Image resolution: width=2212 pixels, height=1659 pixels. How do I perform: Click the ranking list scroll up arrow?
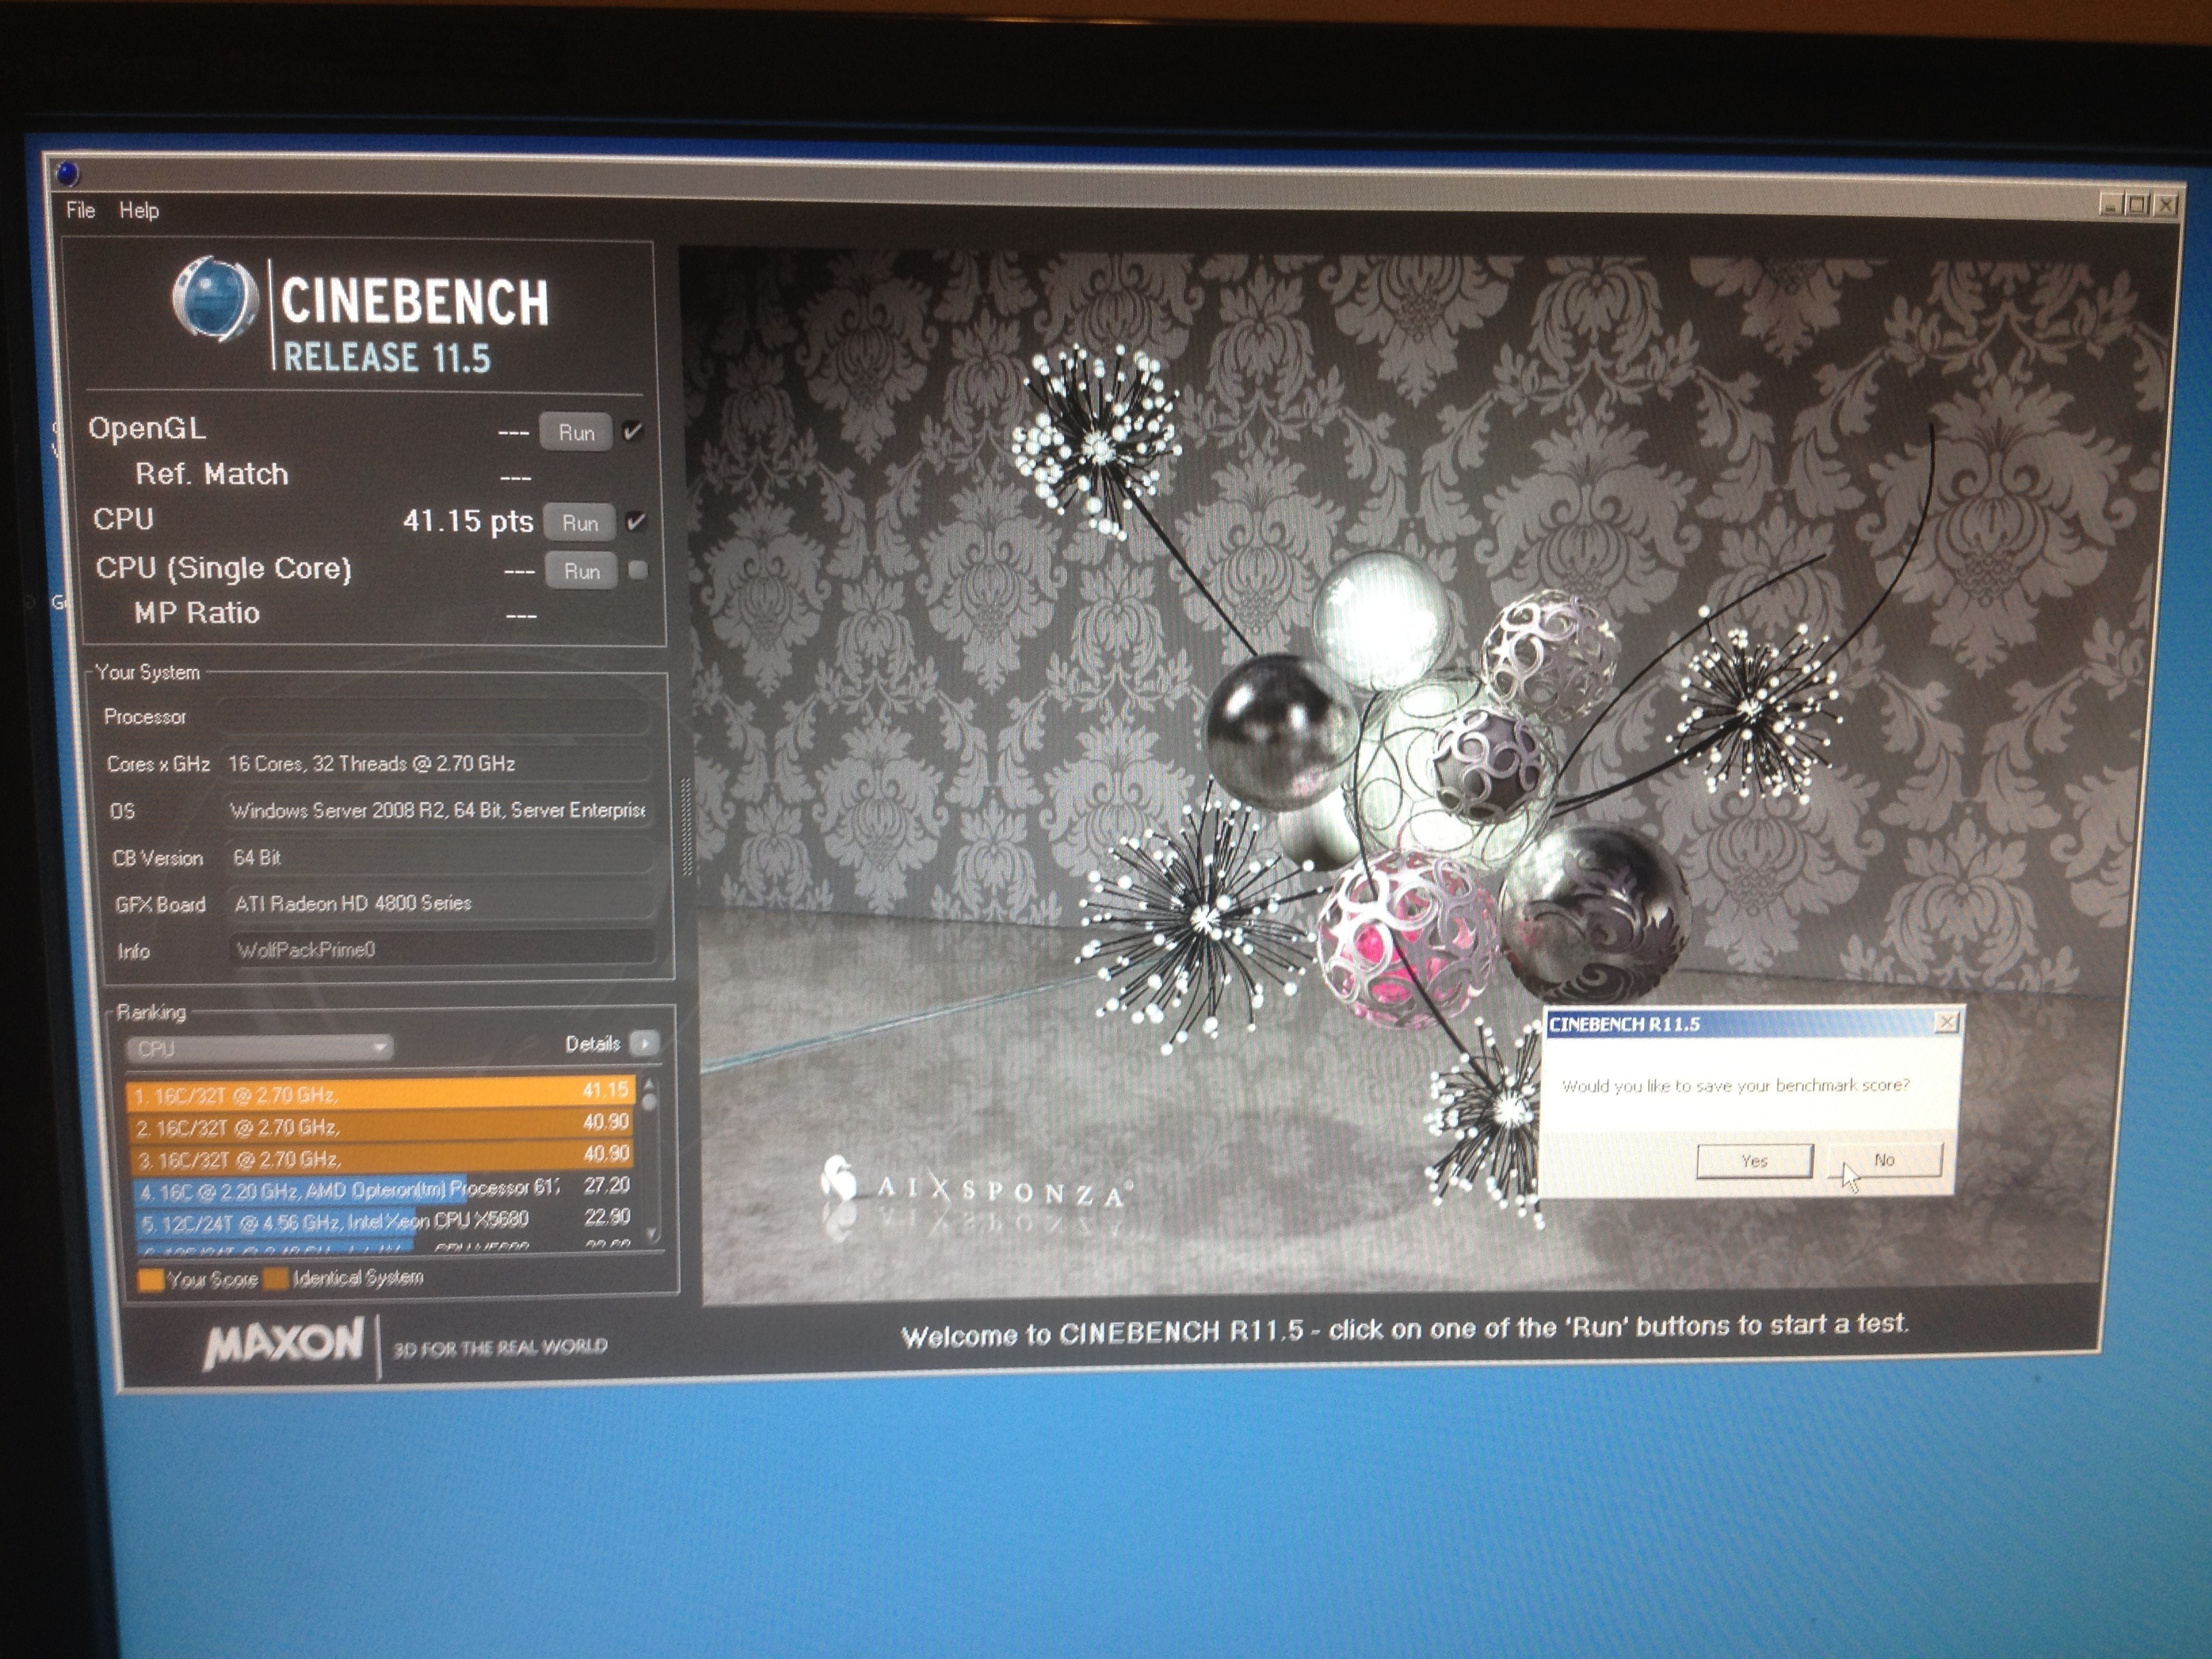pyautogui.click(x=650, y=1084)
